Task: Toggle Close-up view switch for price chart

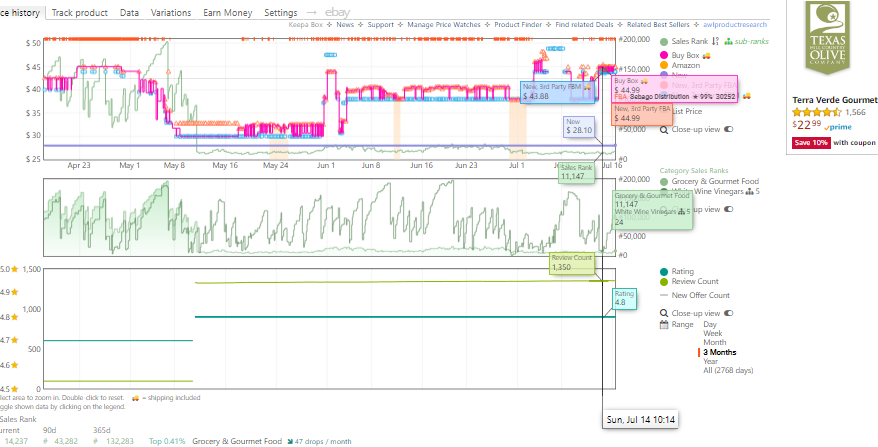Action: 728,129
